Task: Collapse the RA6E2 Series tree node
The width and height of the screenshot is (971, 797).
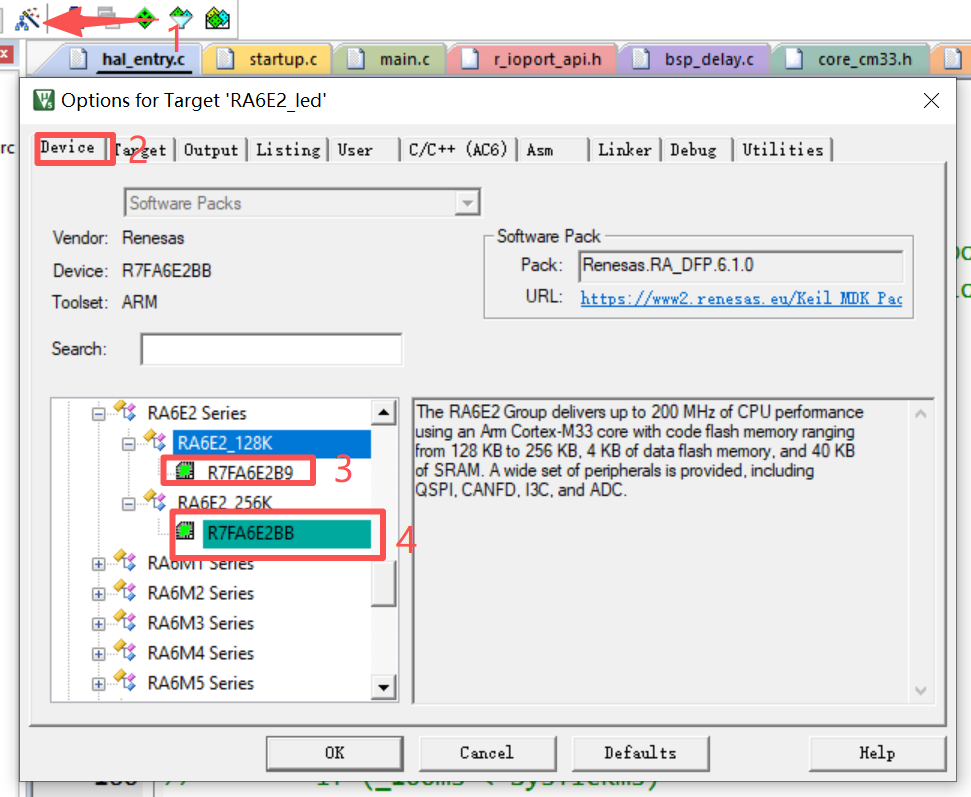Action: (98, 414)
